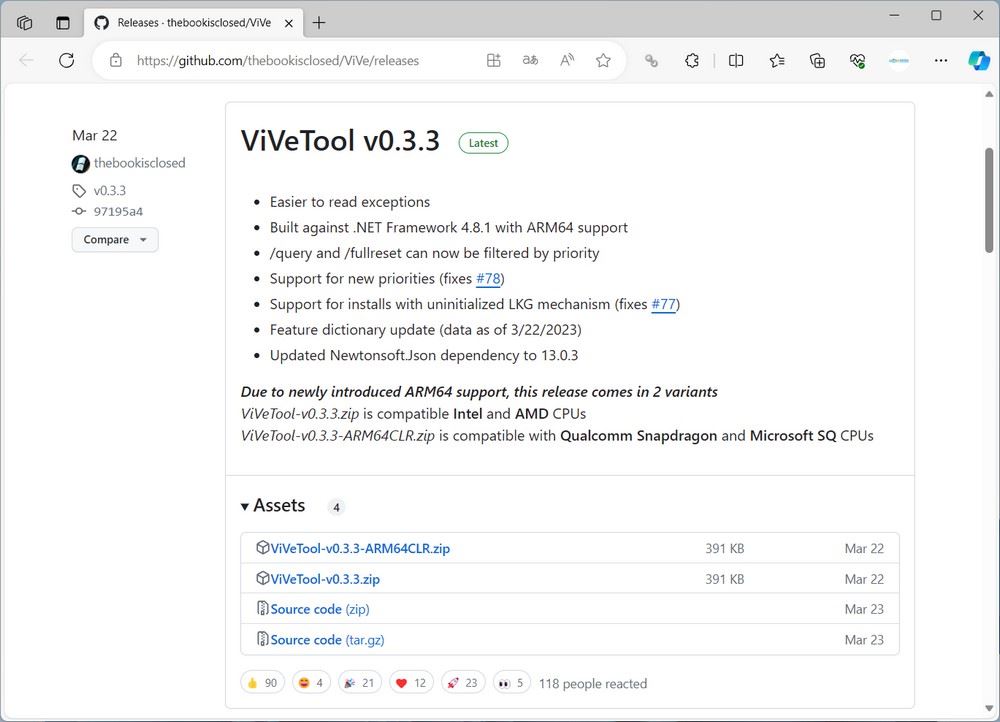The height and width of the screenshot is (722, 1000).
Task: Click the rocket reaction with 23
Action: click(x=463, y=683)
